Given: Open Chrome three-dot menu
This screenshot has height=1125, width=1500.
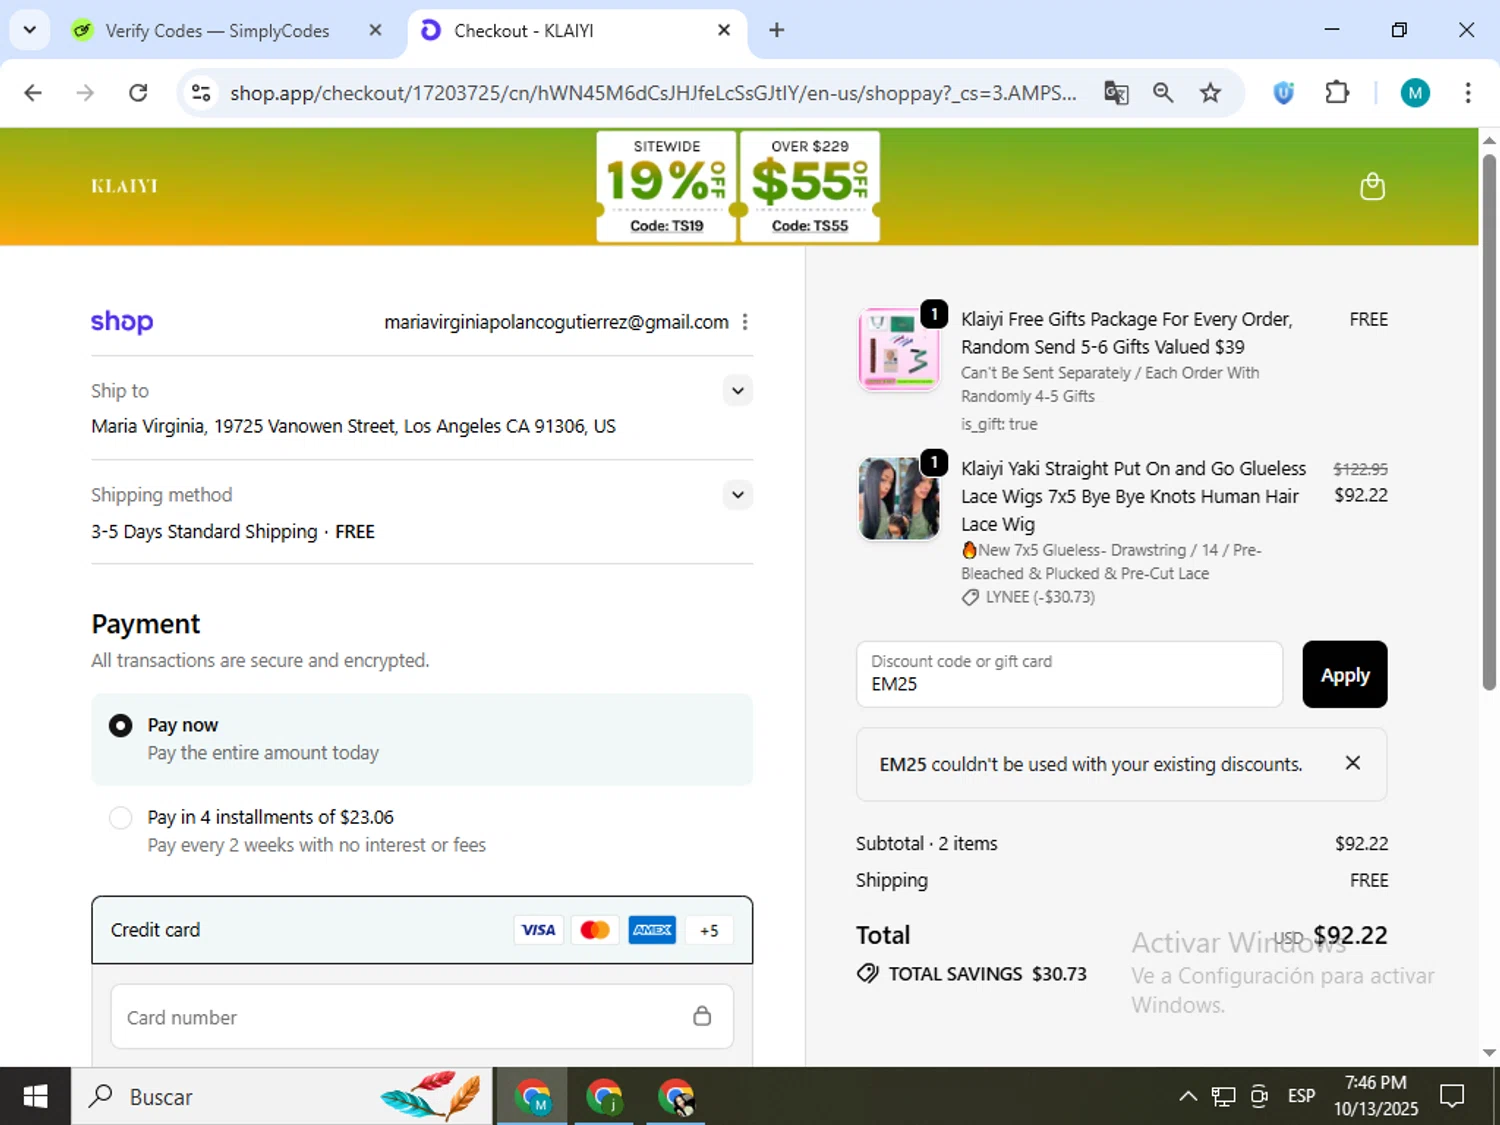Looking at the screenshot, I should pos(1468,93).
